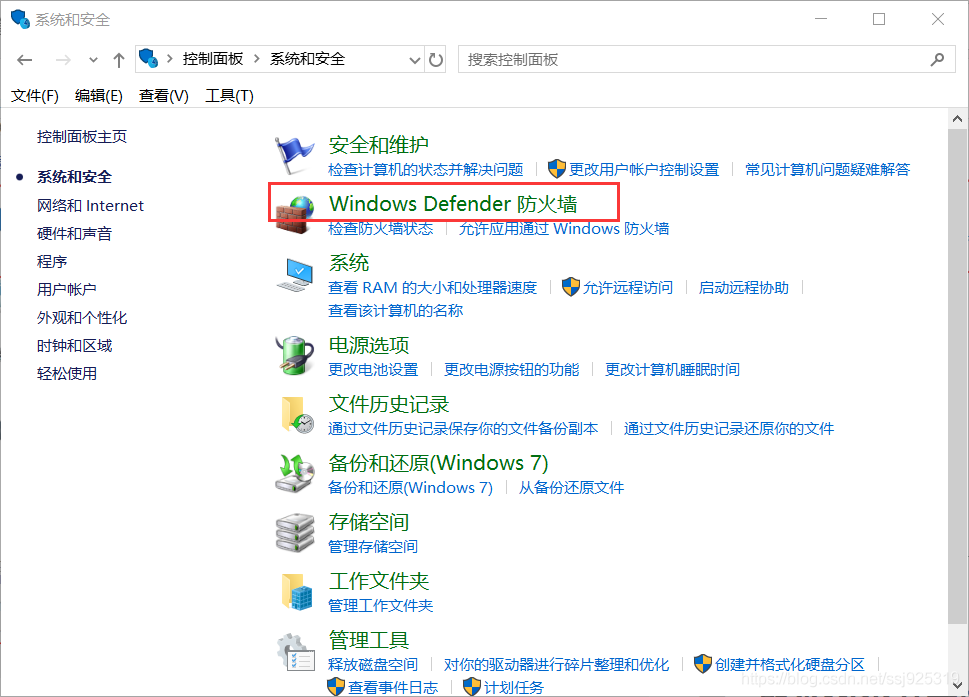The width and height of the screenshot is (969, 697).
Task: Click 释放磁盘空间 link
Action: pos(373,664)
